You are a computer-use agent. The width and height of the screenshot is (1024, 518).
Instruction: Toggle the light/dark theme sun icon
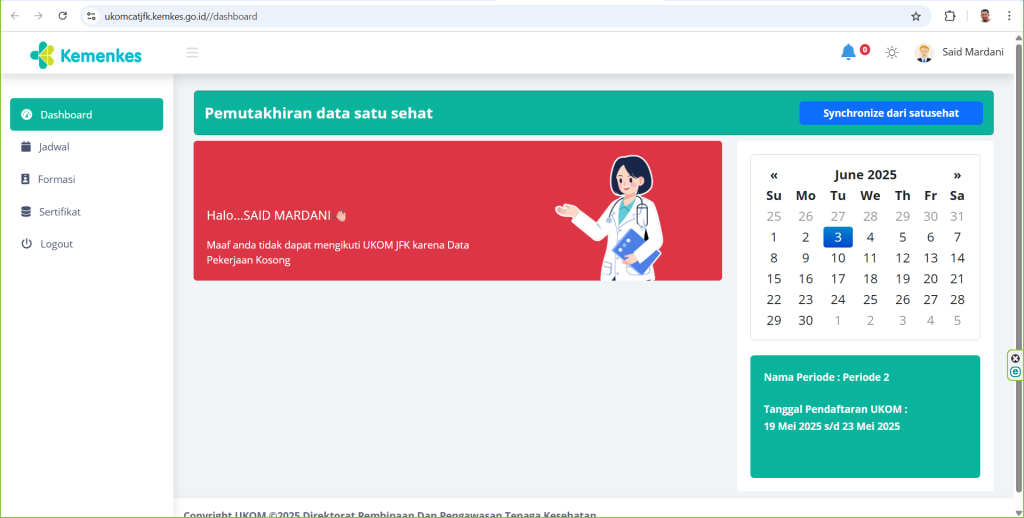coord(892,52)
